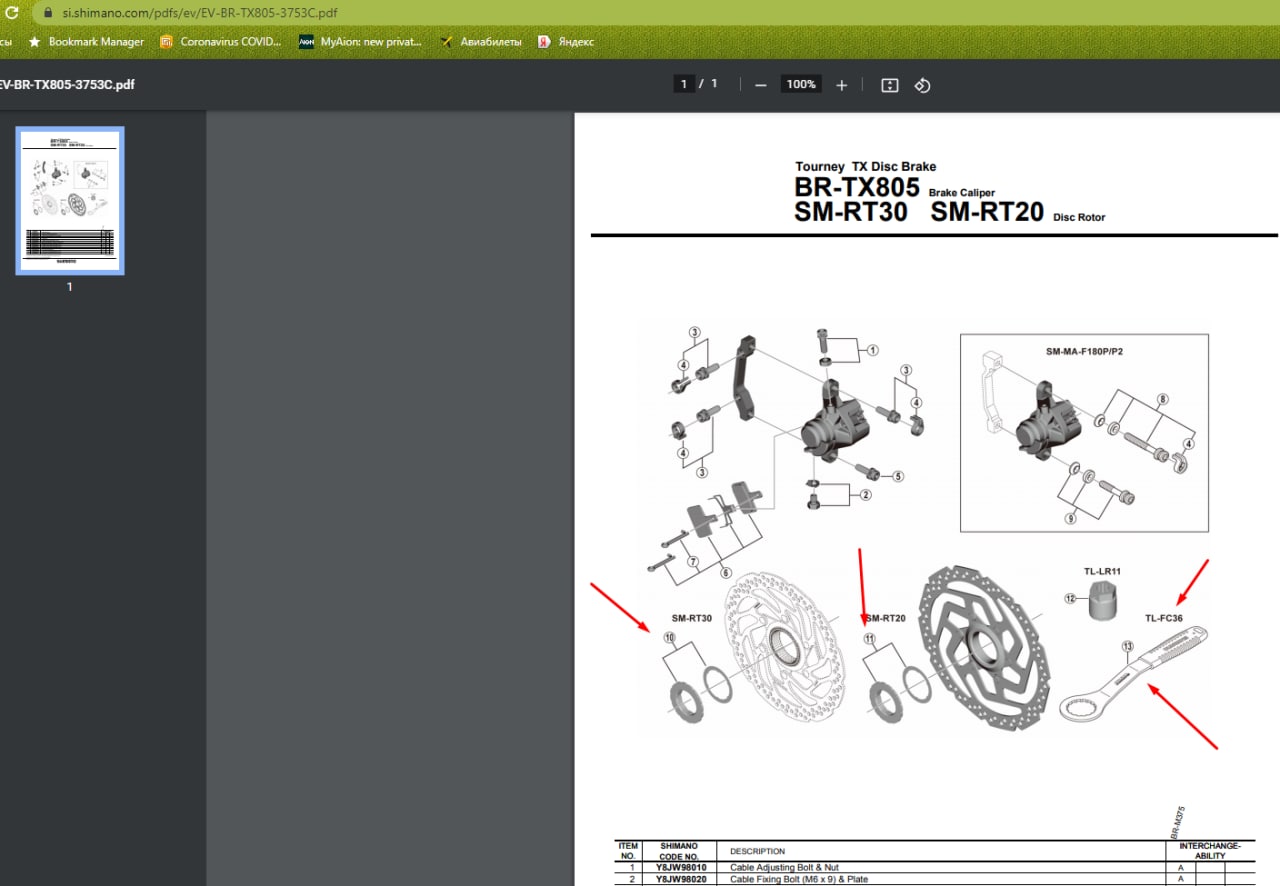Open the Coronavirus COVID bookmark
The width and height of the screenshot is (1280, 886).
(221, 42)
